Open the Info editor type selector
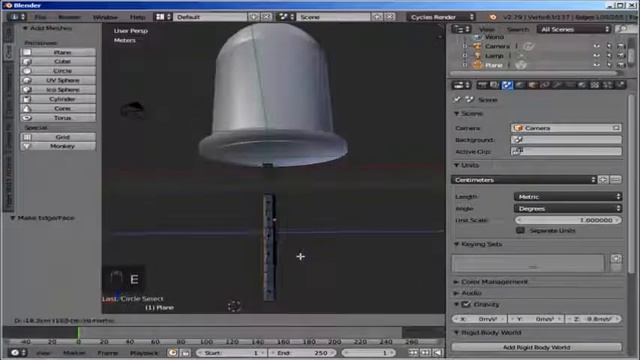This screenshot has height=360, width=640. pyautogui.click(x=17, y=17)
